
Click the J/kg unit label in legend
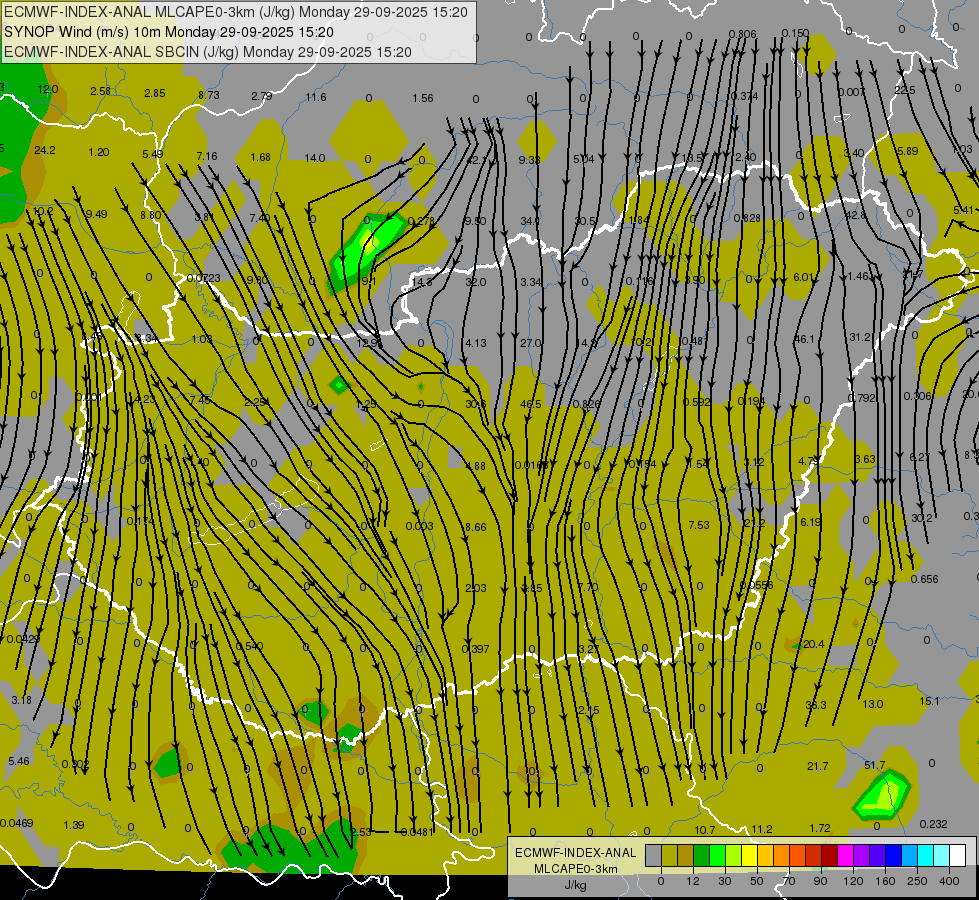point(575,885)
